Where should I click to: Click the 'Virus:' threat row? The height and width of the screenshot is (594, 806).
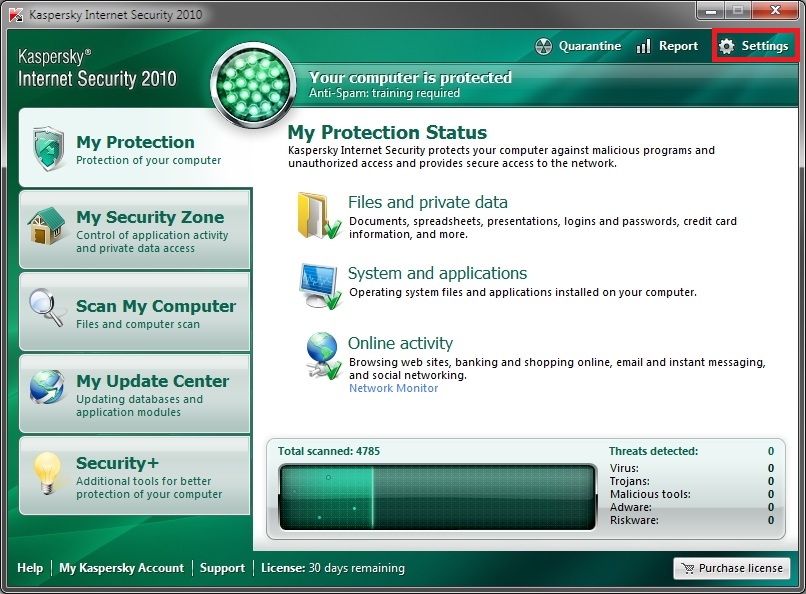[691, 468]
